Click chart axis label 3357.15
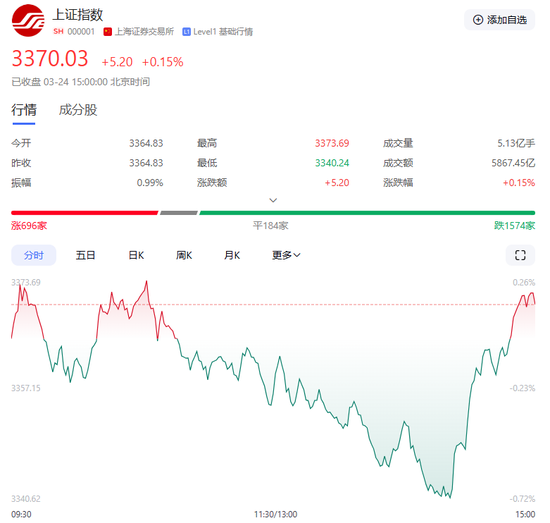The image size is (550, 523). [26, 388]
